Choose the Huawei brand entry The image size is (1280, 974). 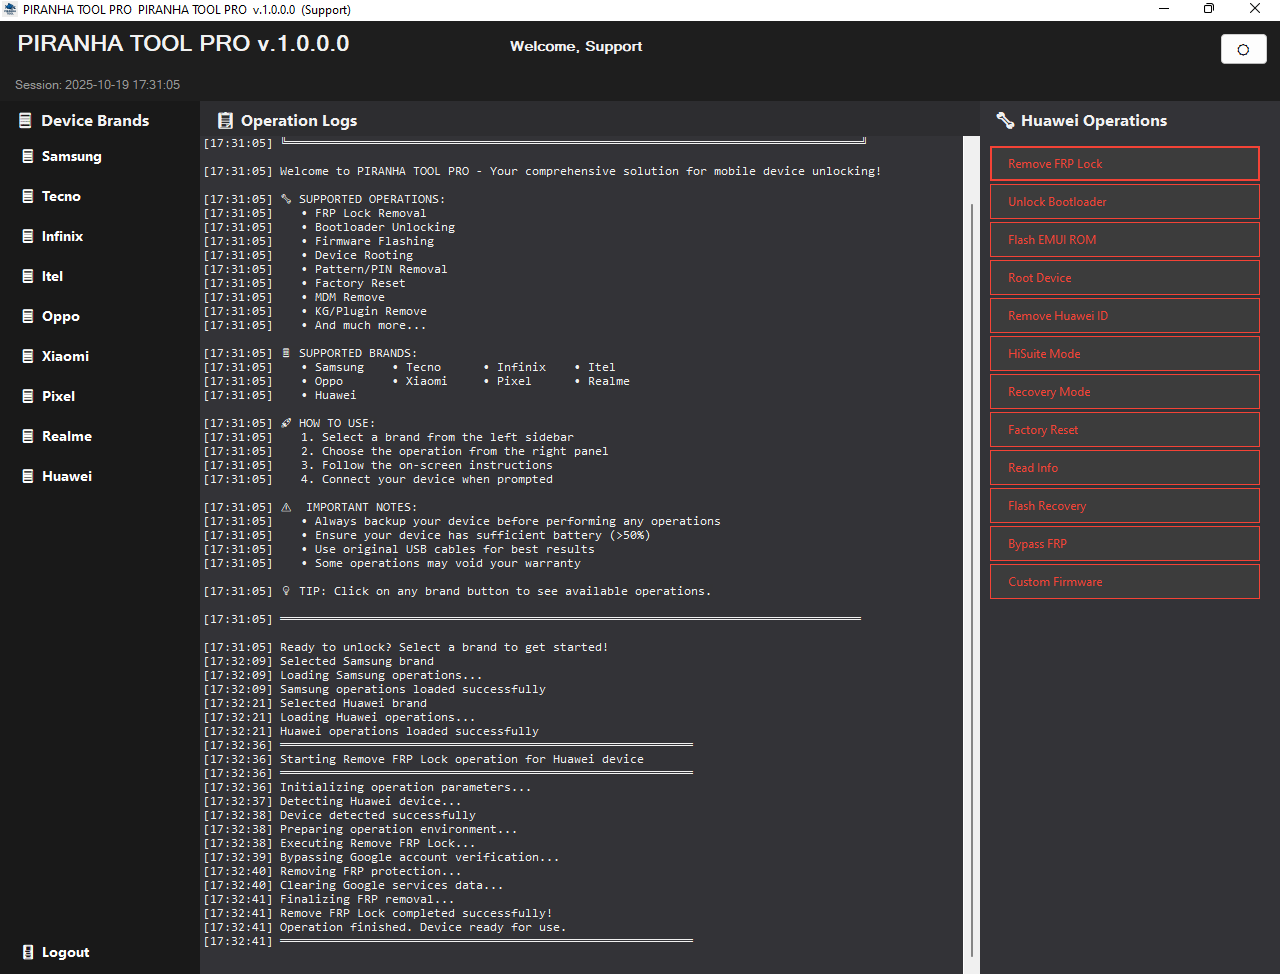coord(66,476)
